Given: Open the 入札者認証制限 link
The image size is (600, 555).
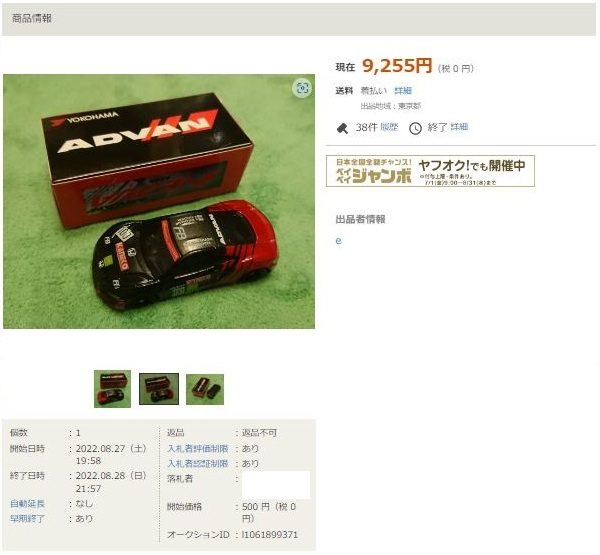Looking at the screenshot, I should (198, 464).
